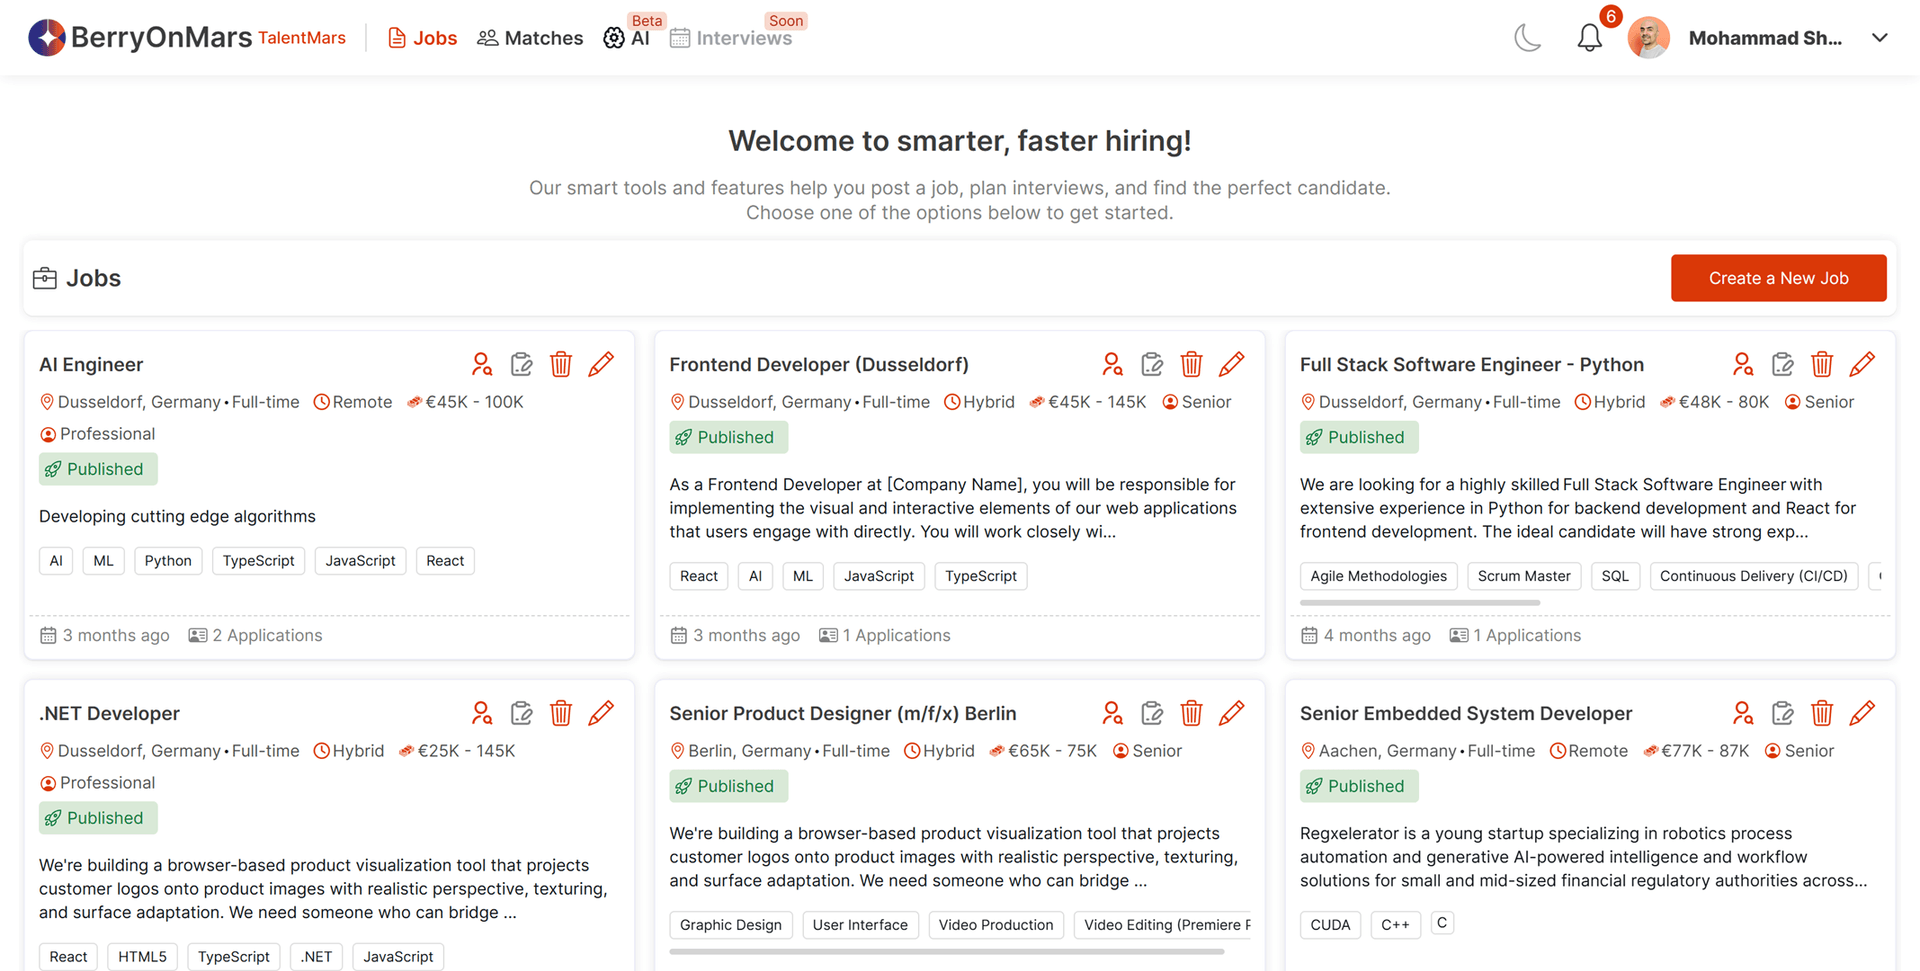1920x971 pixels.
Task: Open the AI Engineer job title
Action: point(91,365)
